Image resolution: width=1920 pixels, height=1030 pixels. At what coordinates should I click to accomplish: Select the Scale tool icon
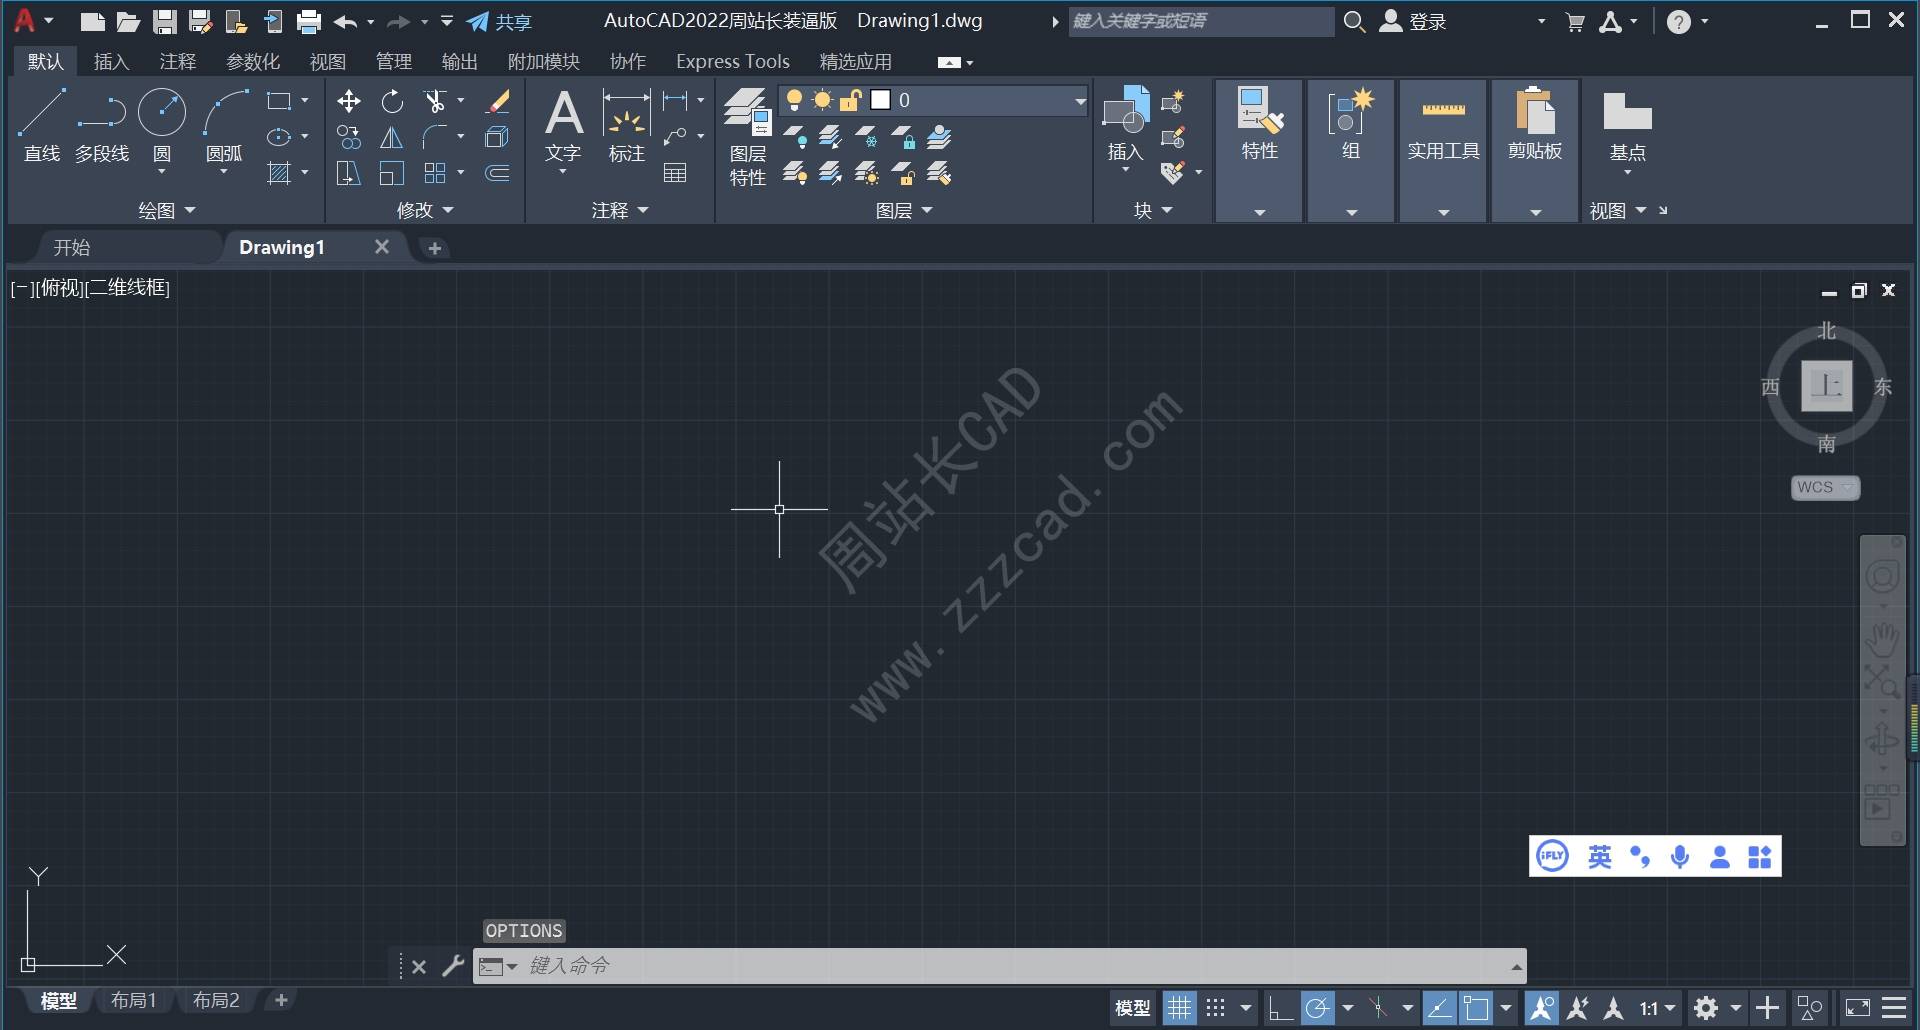coord(392,173)
